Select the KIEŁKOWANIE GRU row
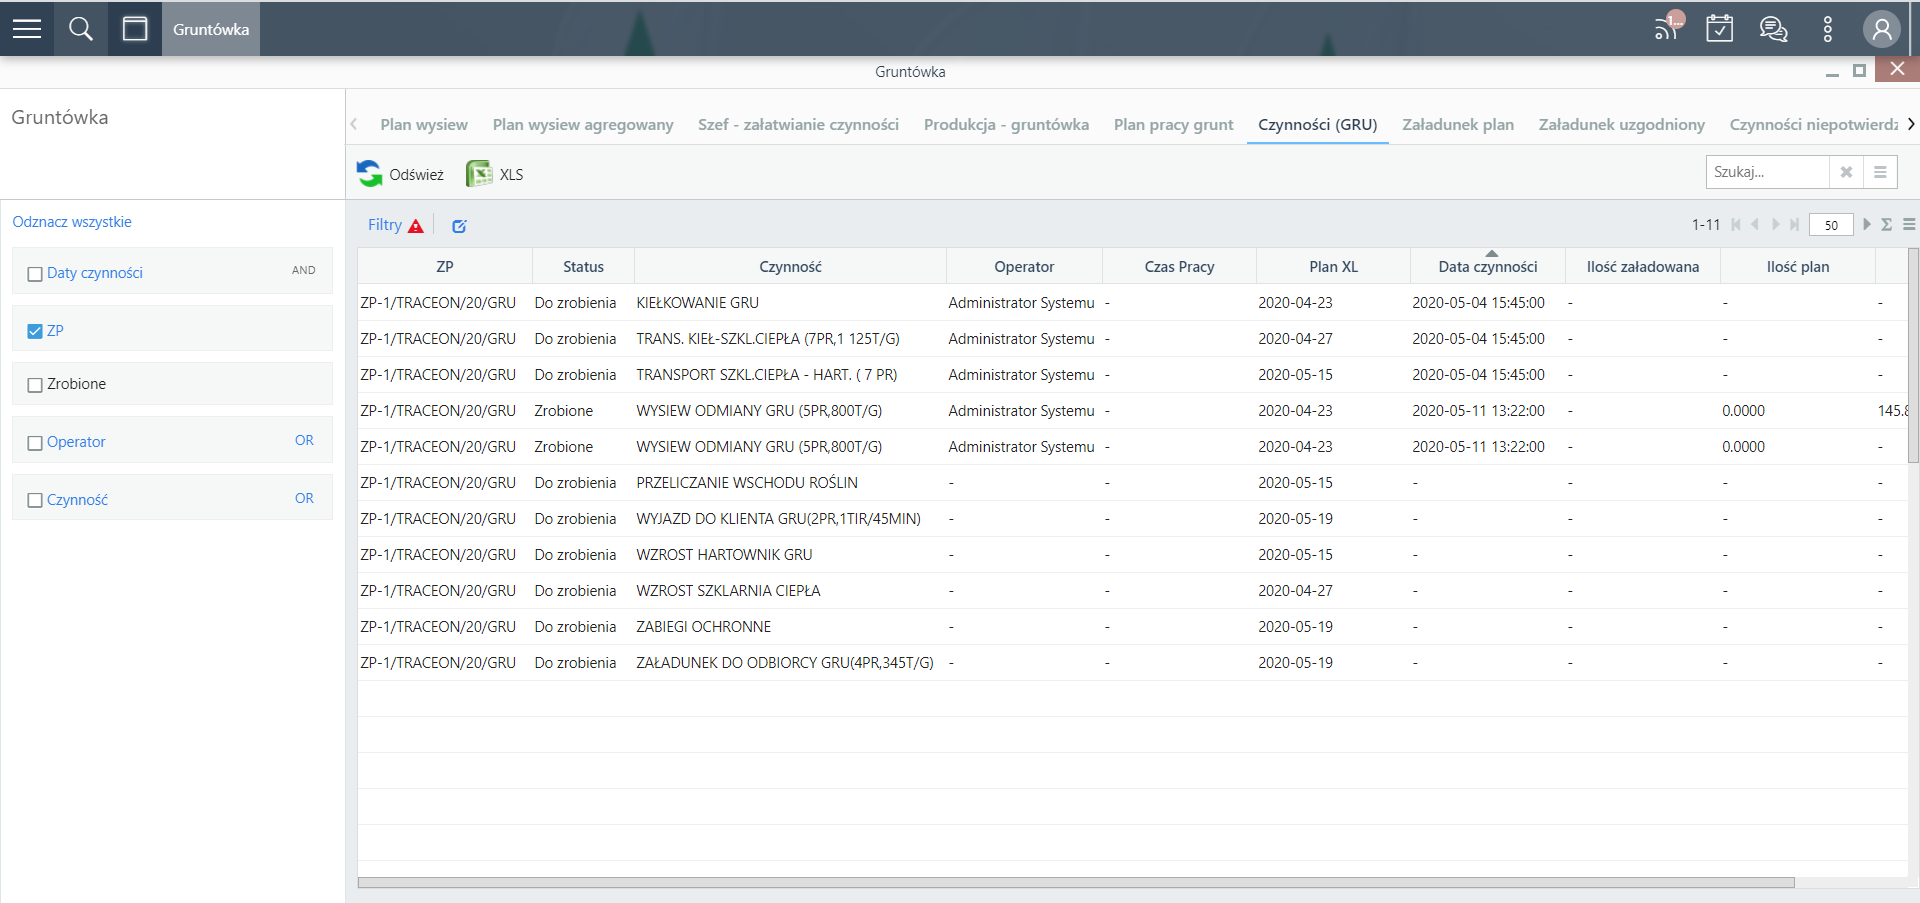The image size is (1920, 903). [x=1133, y=302]
